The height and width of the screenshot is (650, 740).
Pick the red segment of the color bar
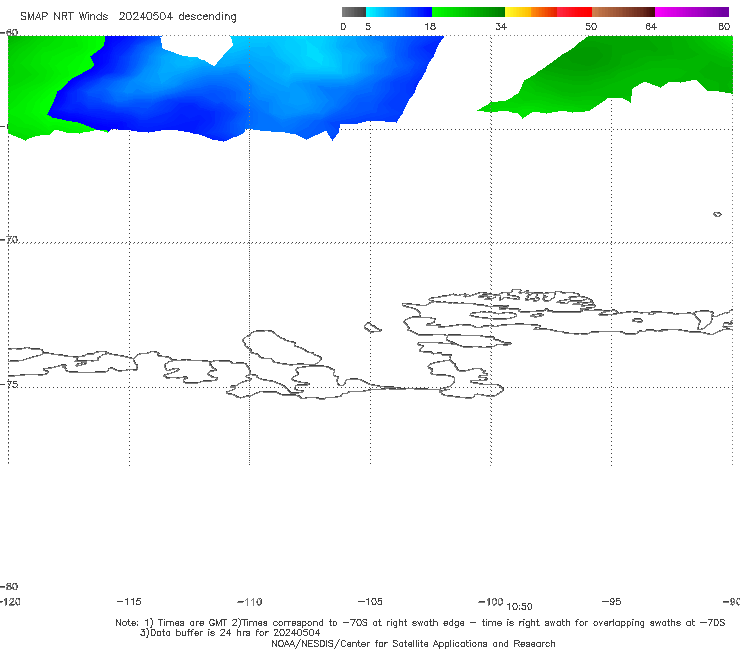[x=574, y=12]
